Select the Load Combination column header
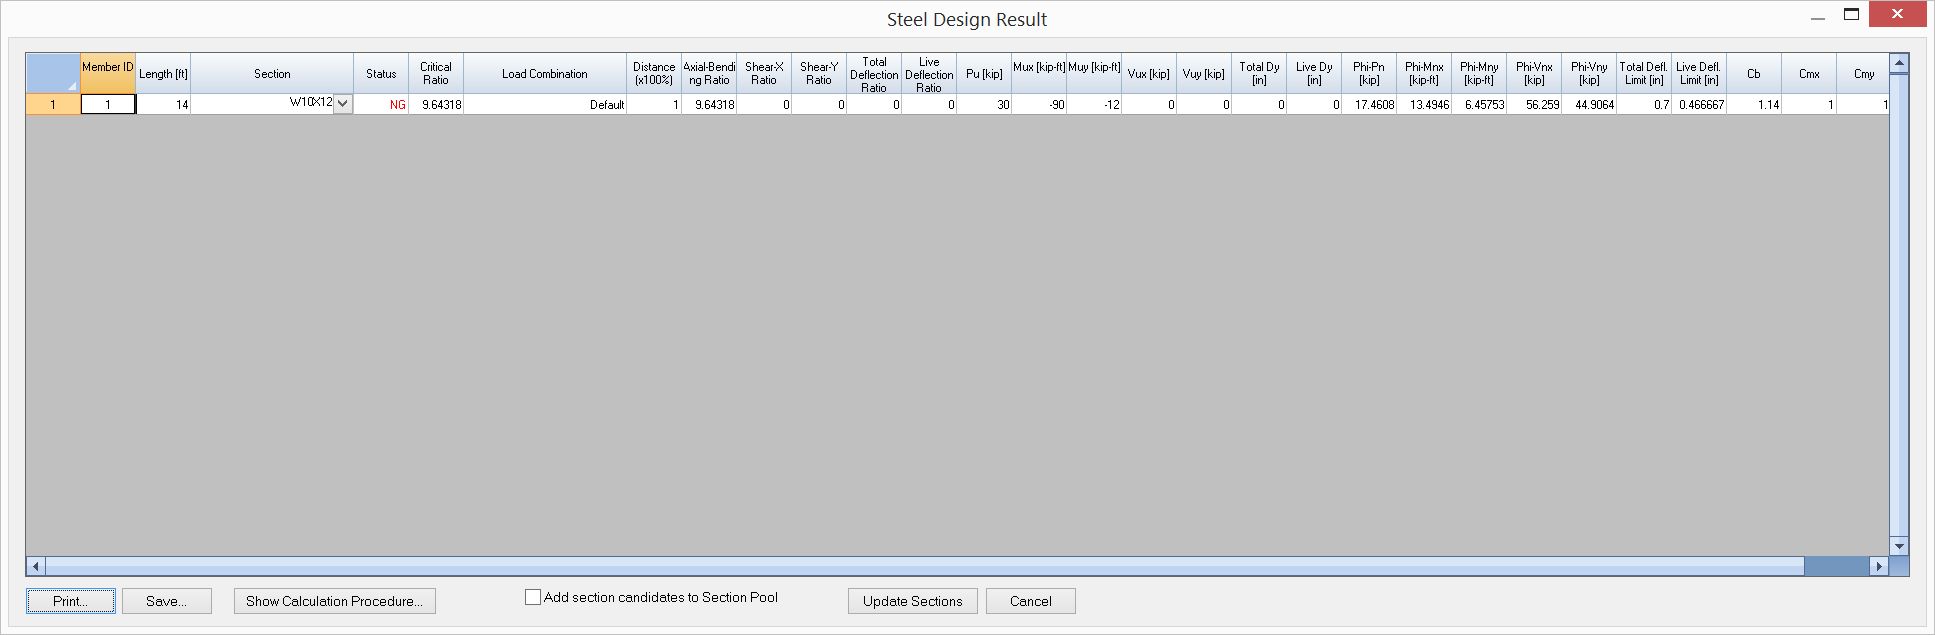The image size is (1935, 635). pos(545,73)
